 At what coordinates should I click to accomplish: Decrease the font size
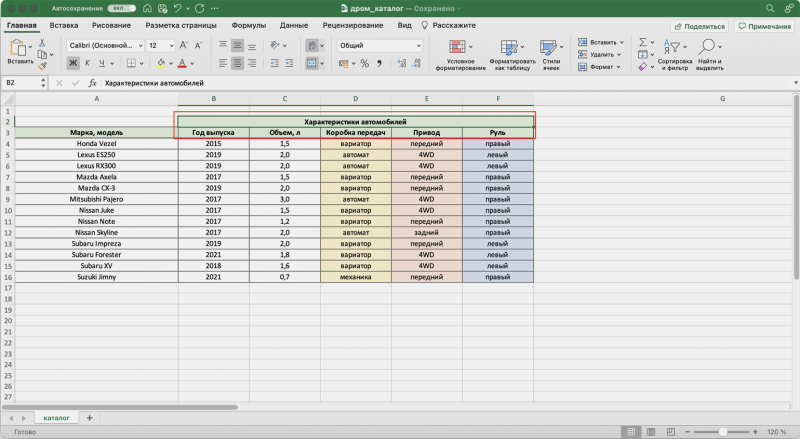(x=199, y=45)
